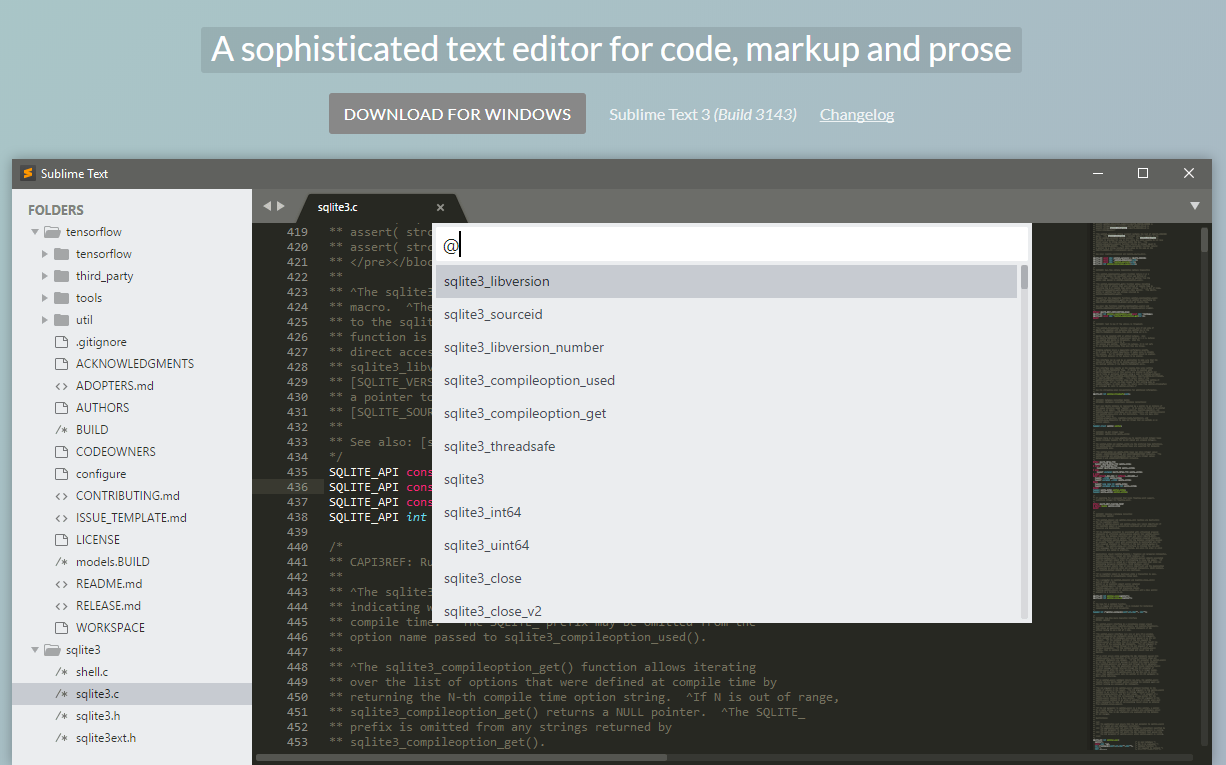
Task: Expand the nested tensorflow subfolder arrow
Action: (45, 254)
